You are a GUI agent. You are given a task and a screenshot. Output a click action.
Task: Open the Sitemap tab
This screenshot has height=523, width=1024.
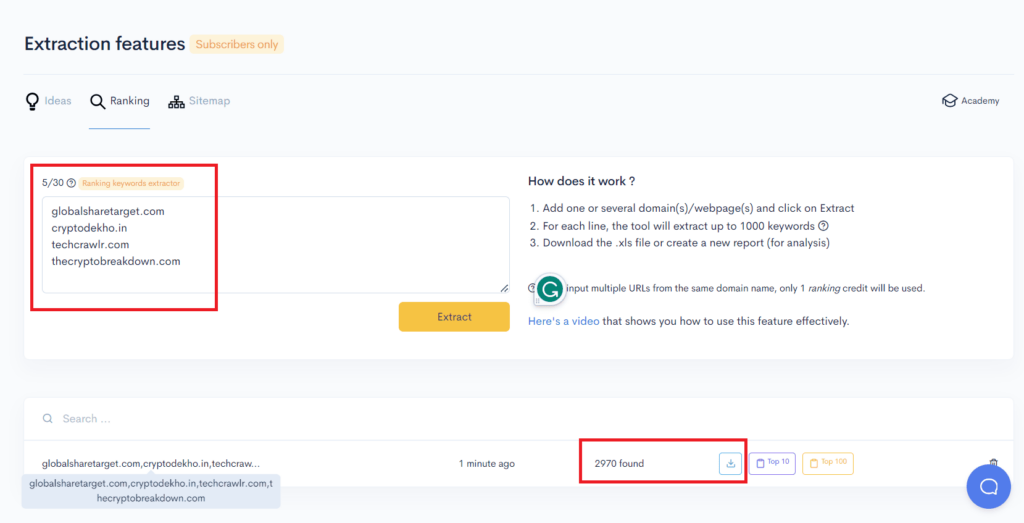[199, 101]
